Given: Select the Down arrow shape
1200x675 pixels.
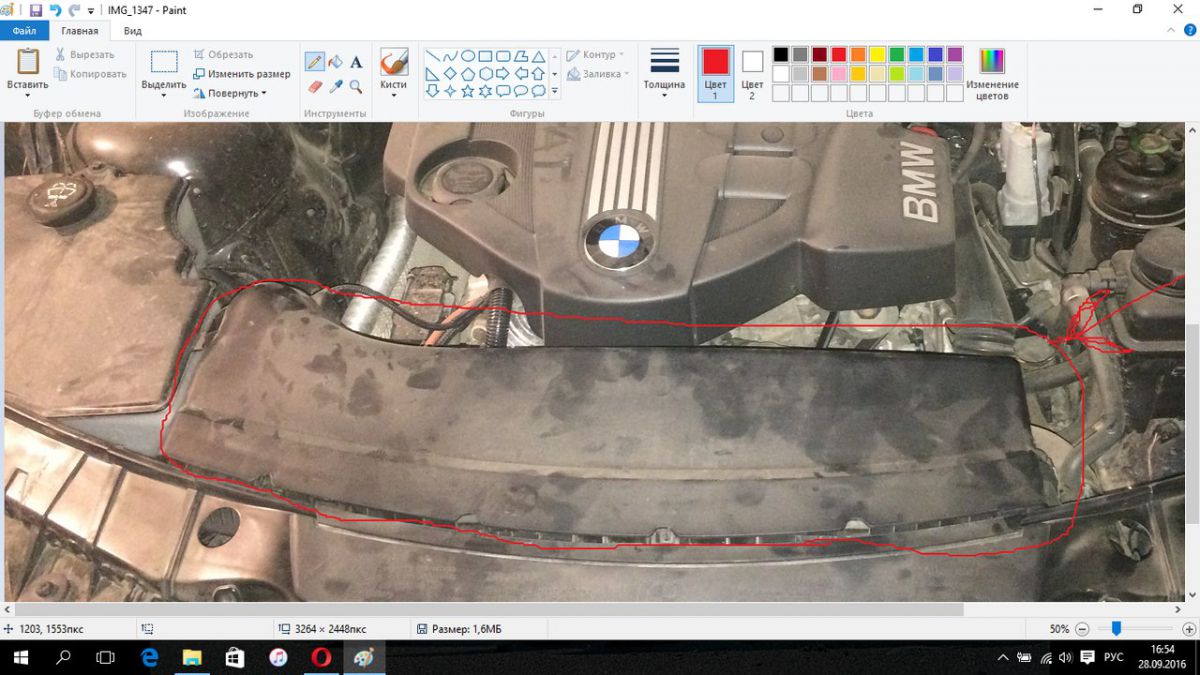Looking at the screenshot, I should (432, 91).
